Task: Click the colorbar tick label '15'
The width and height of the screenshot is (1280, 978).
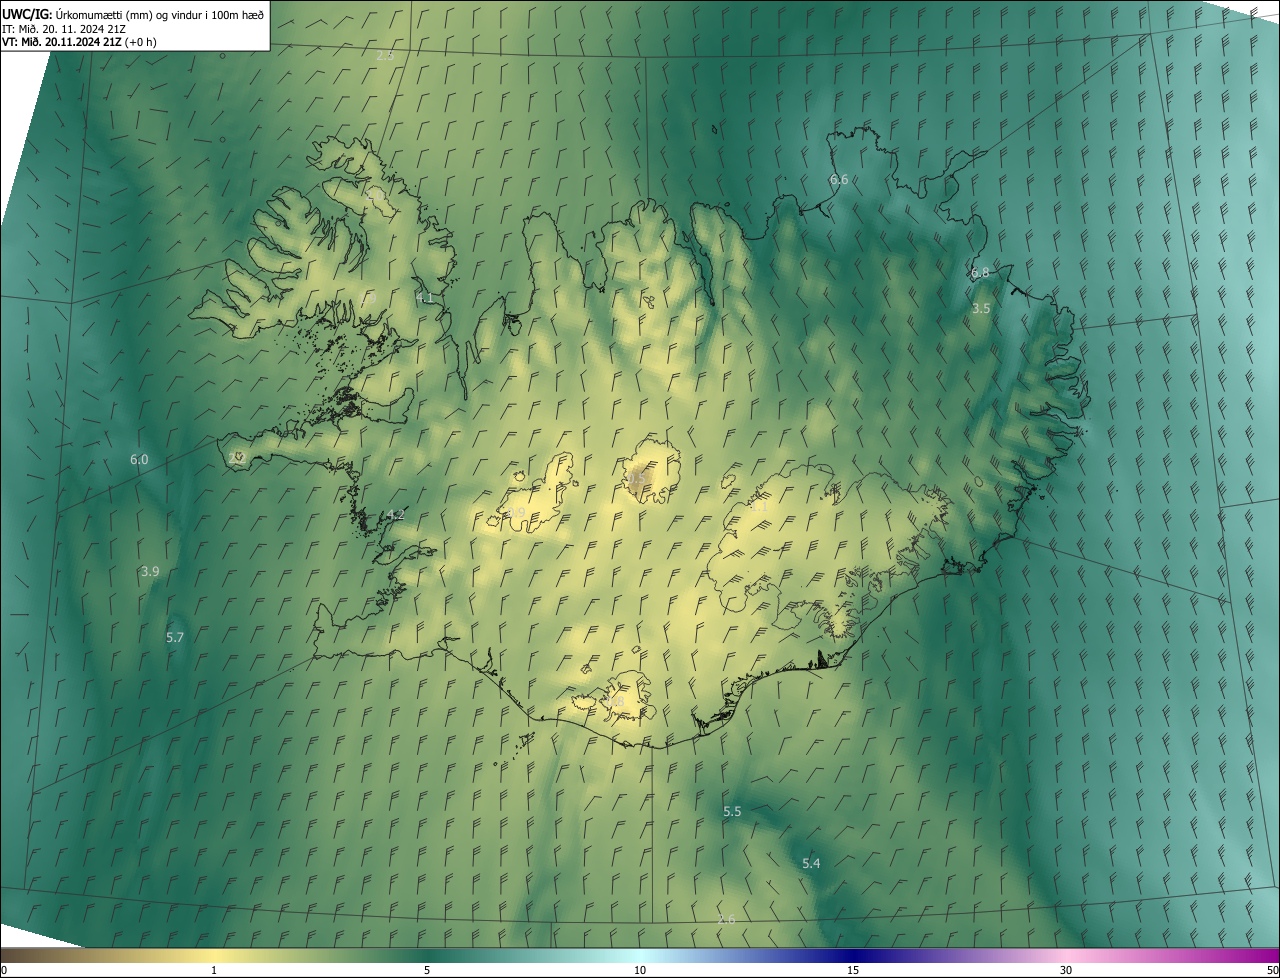Action: (853, 970)
